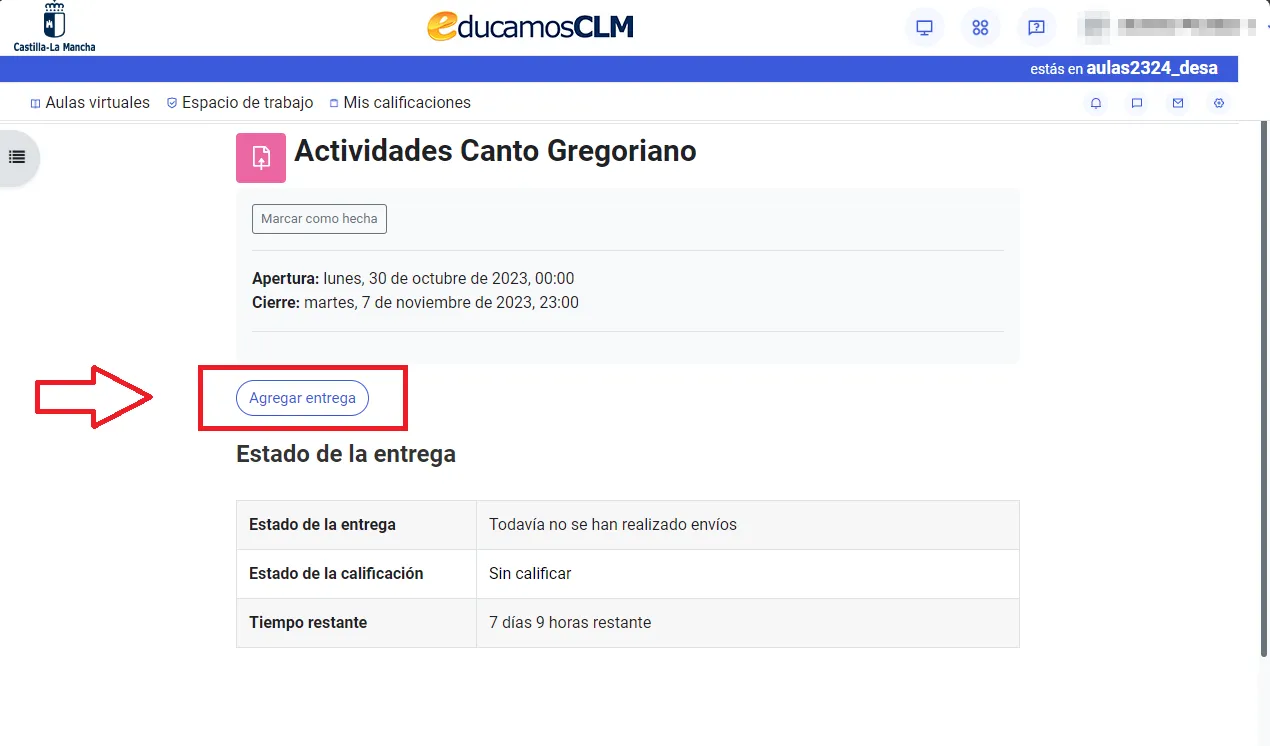Click the 'Actividades Canto Gregoriano' heading
This screenshot has height=746, width=1270.
click(x=495, y=151)
